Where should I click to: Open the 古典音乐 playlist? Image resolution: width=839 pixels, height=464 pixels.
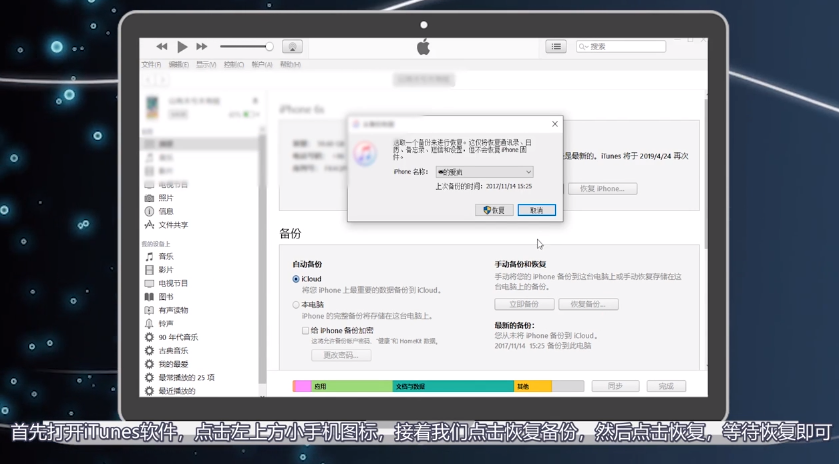click(x=173, y=351)
